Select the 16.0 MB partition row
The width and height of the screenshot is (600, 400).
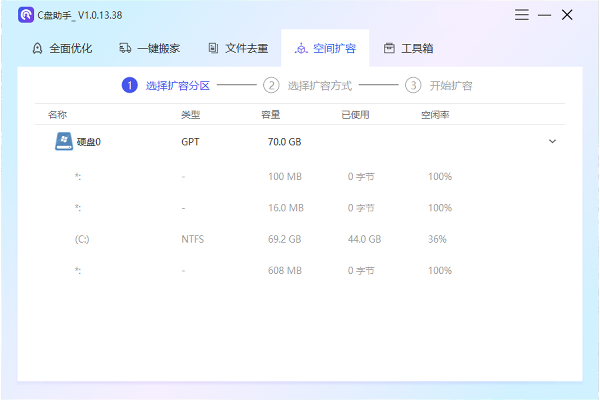[300, 208]
